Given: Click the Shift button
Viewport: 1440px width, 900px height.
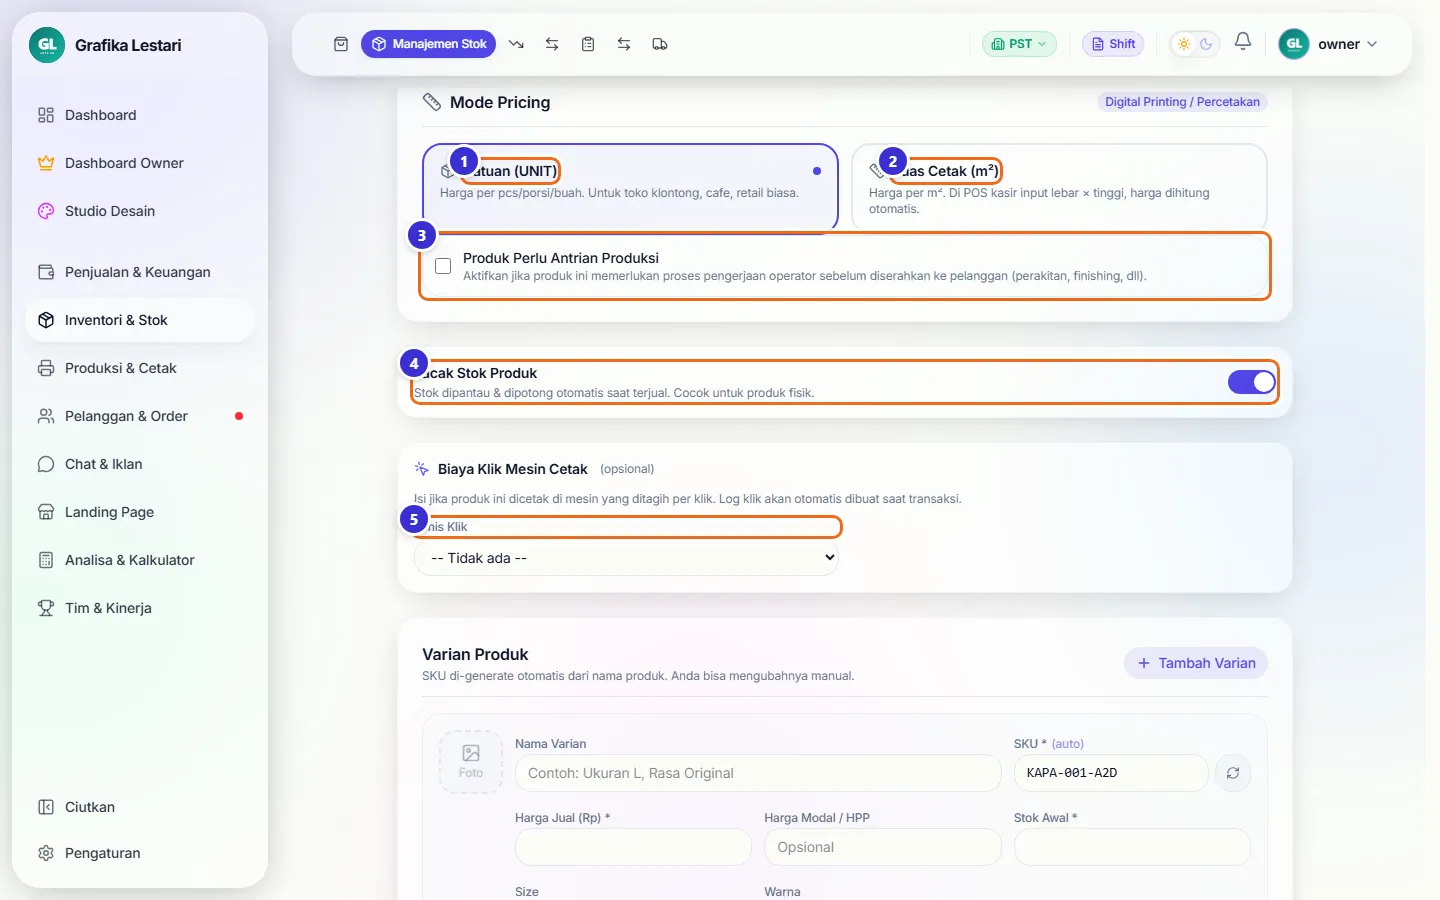Looking at the screenshot, I should pos(1113,44).
